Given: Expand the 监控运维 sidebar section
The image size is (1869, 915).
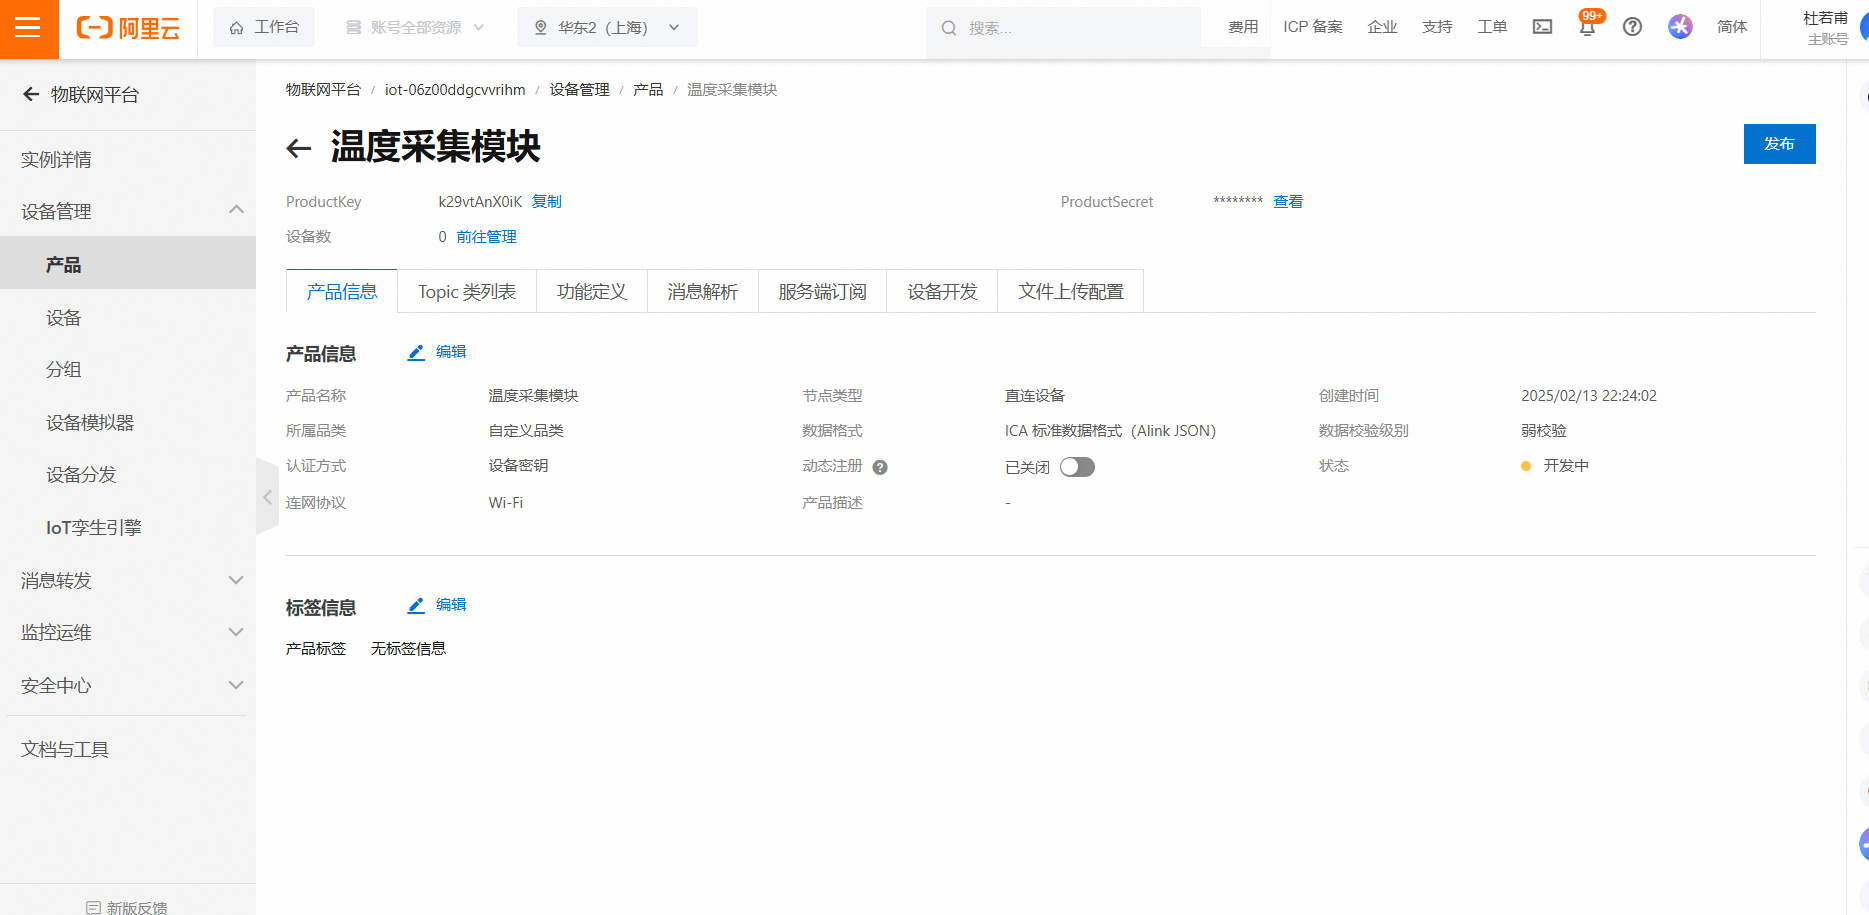Looking at the screenshot, I should (x=236, y=632).
